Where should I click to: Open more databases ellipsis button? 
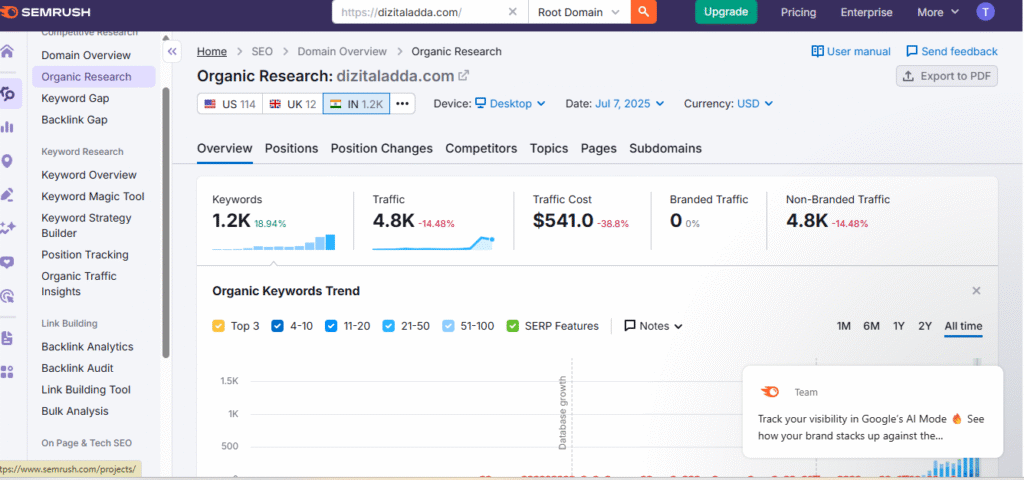402,104
